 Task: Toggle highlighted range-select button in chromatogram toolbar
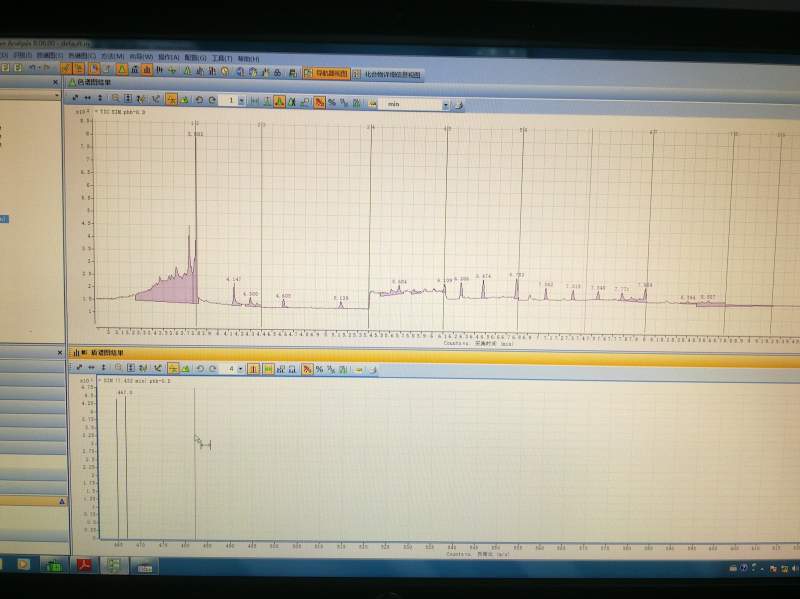click(171, 99)
